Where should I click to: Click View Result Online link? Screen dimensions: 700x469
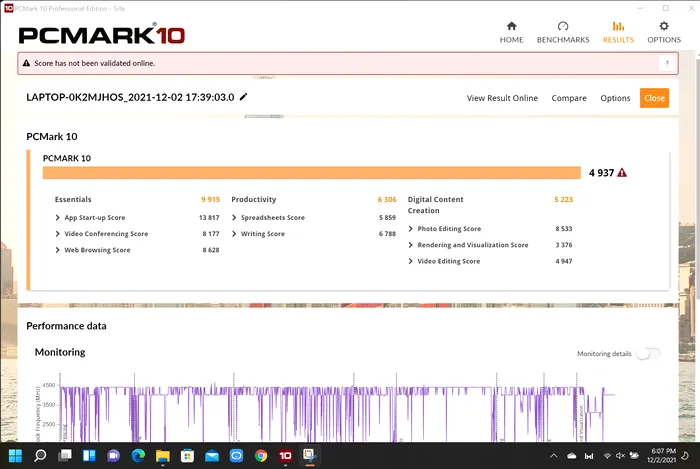(502, 98)
